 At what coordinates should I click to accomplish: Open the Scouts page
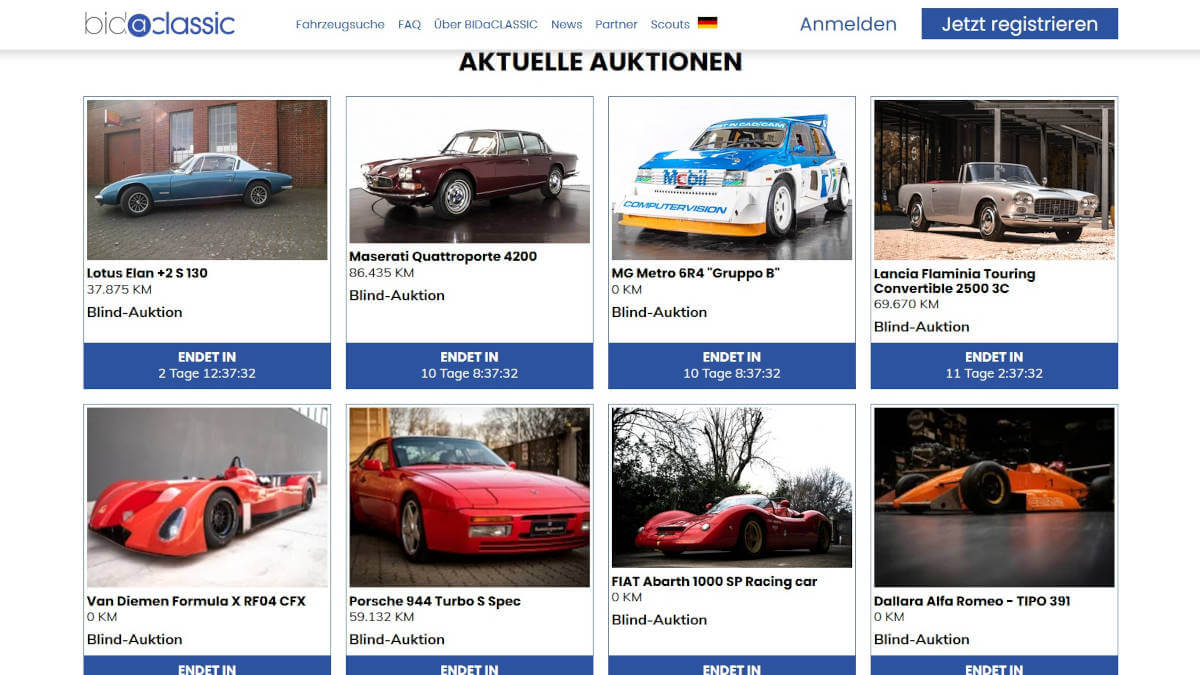(670, 24)
